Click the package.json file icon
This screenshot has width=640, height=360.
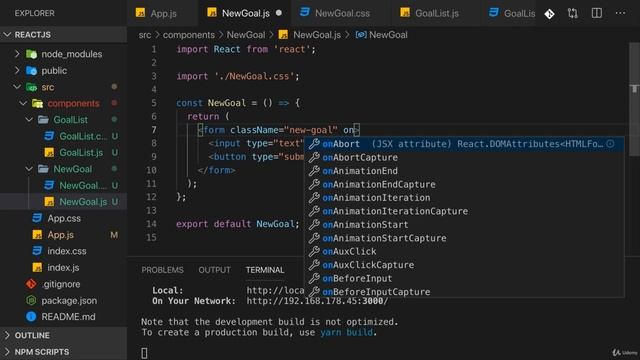click(x=31, y=300)
